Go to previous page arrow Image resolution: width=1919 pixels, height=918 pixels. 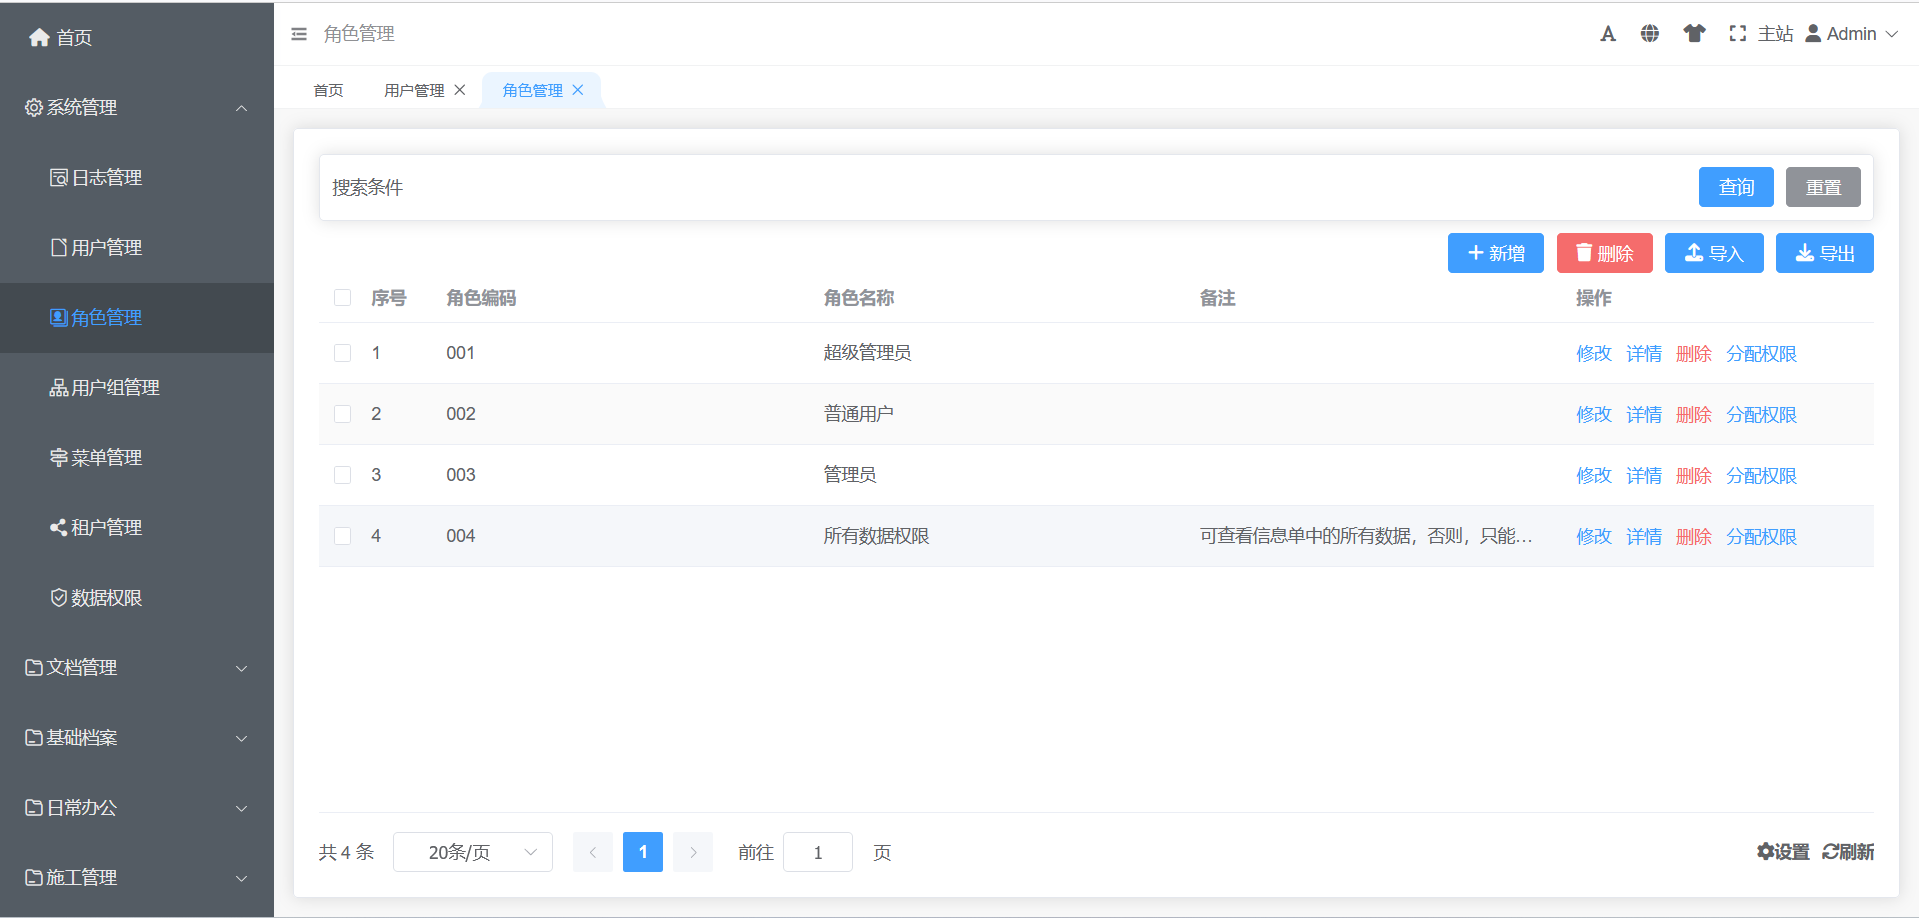(x=593, y=852)
